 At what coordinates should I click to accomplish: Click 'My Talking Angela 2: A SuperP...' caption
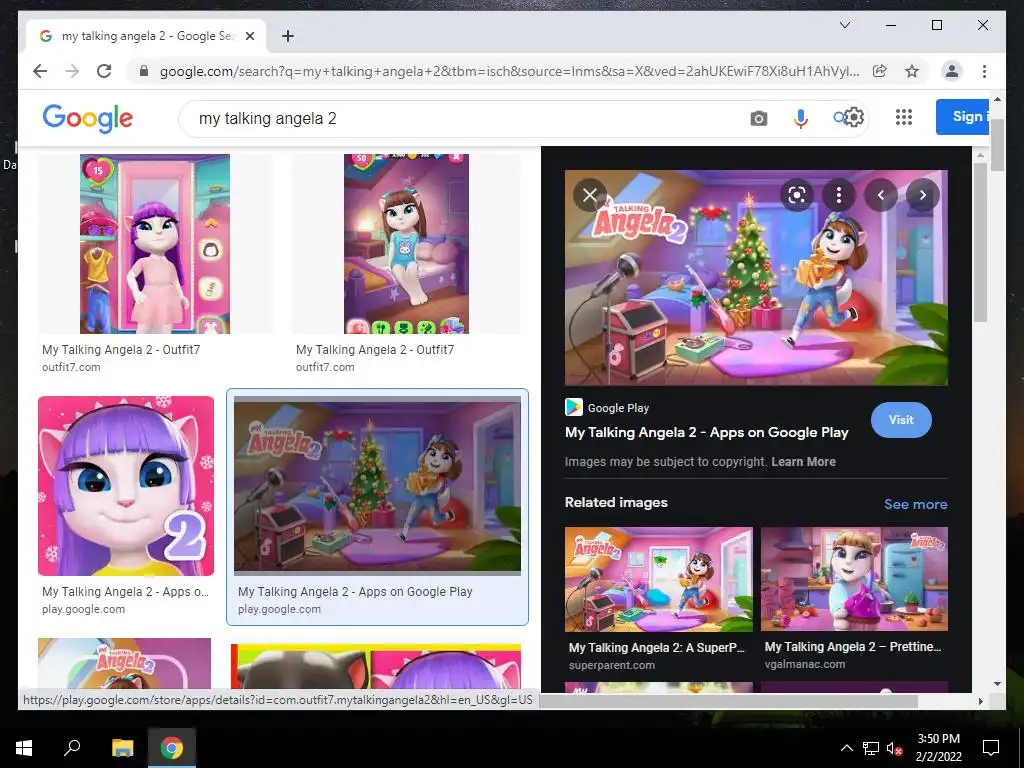coord(656,648)
